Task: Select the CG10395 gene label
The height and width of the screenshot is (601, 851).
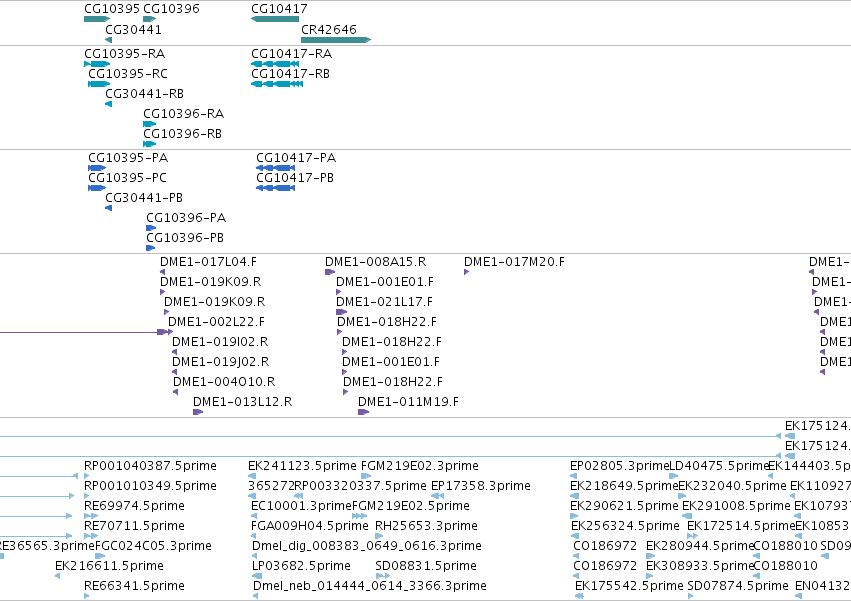Action: (x=112, y=9)
